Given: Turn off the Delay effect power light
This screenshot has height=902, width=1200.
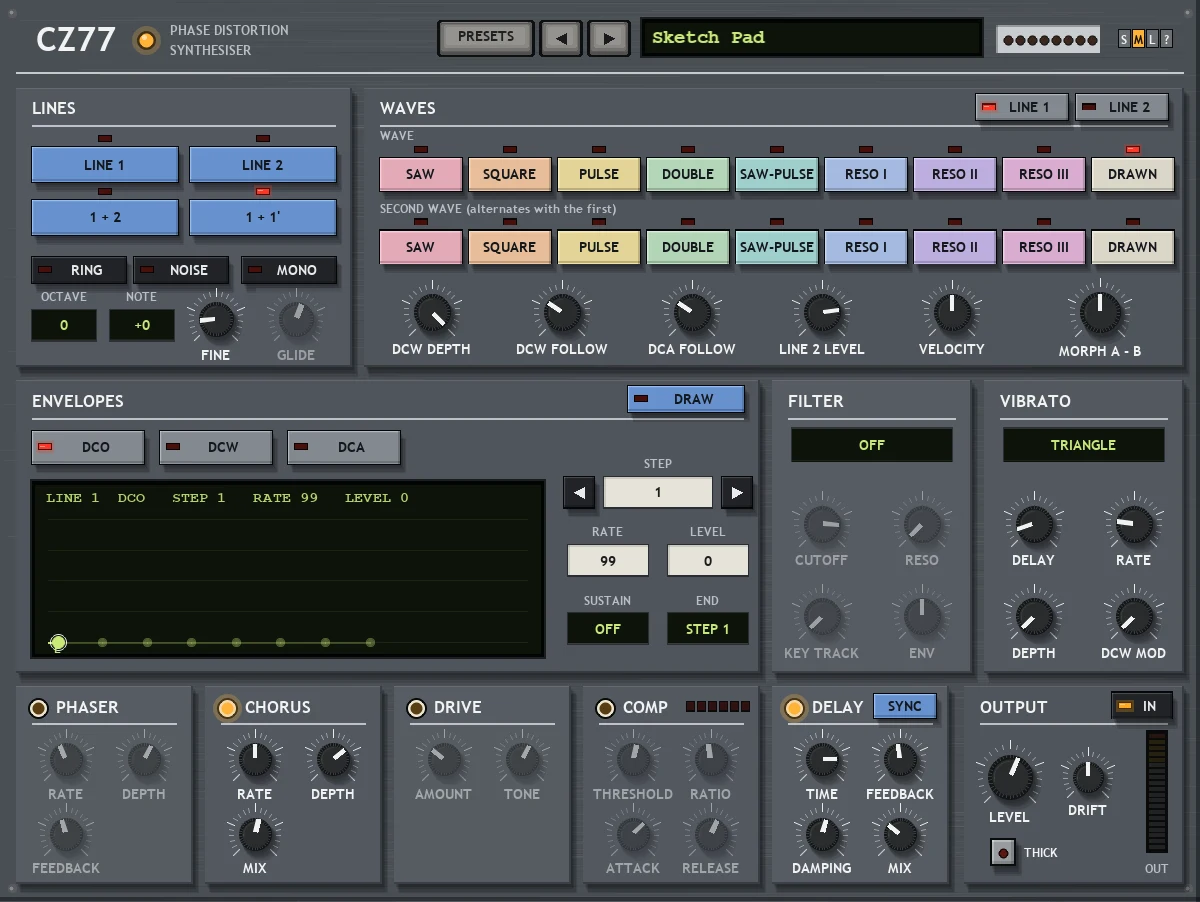Looking at the screenshot, I should (x=794, y=708).
